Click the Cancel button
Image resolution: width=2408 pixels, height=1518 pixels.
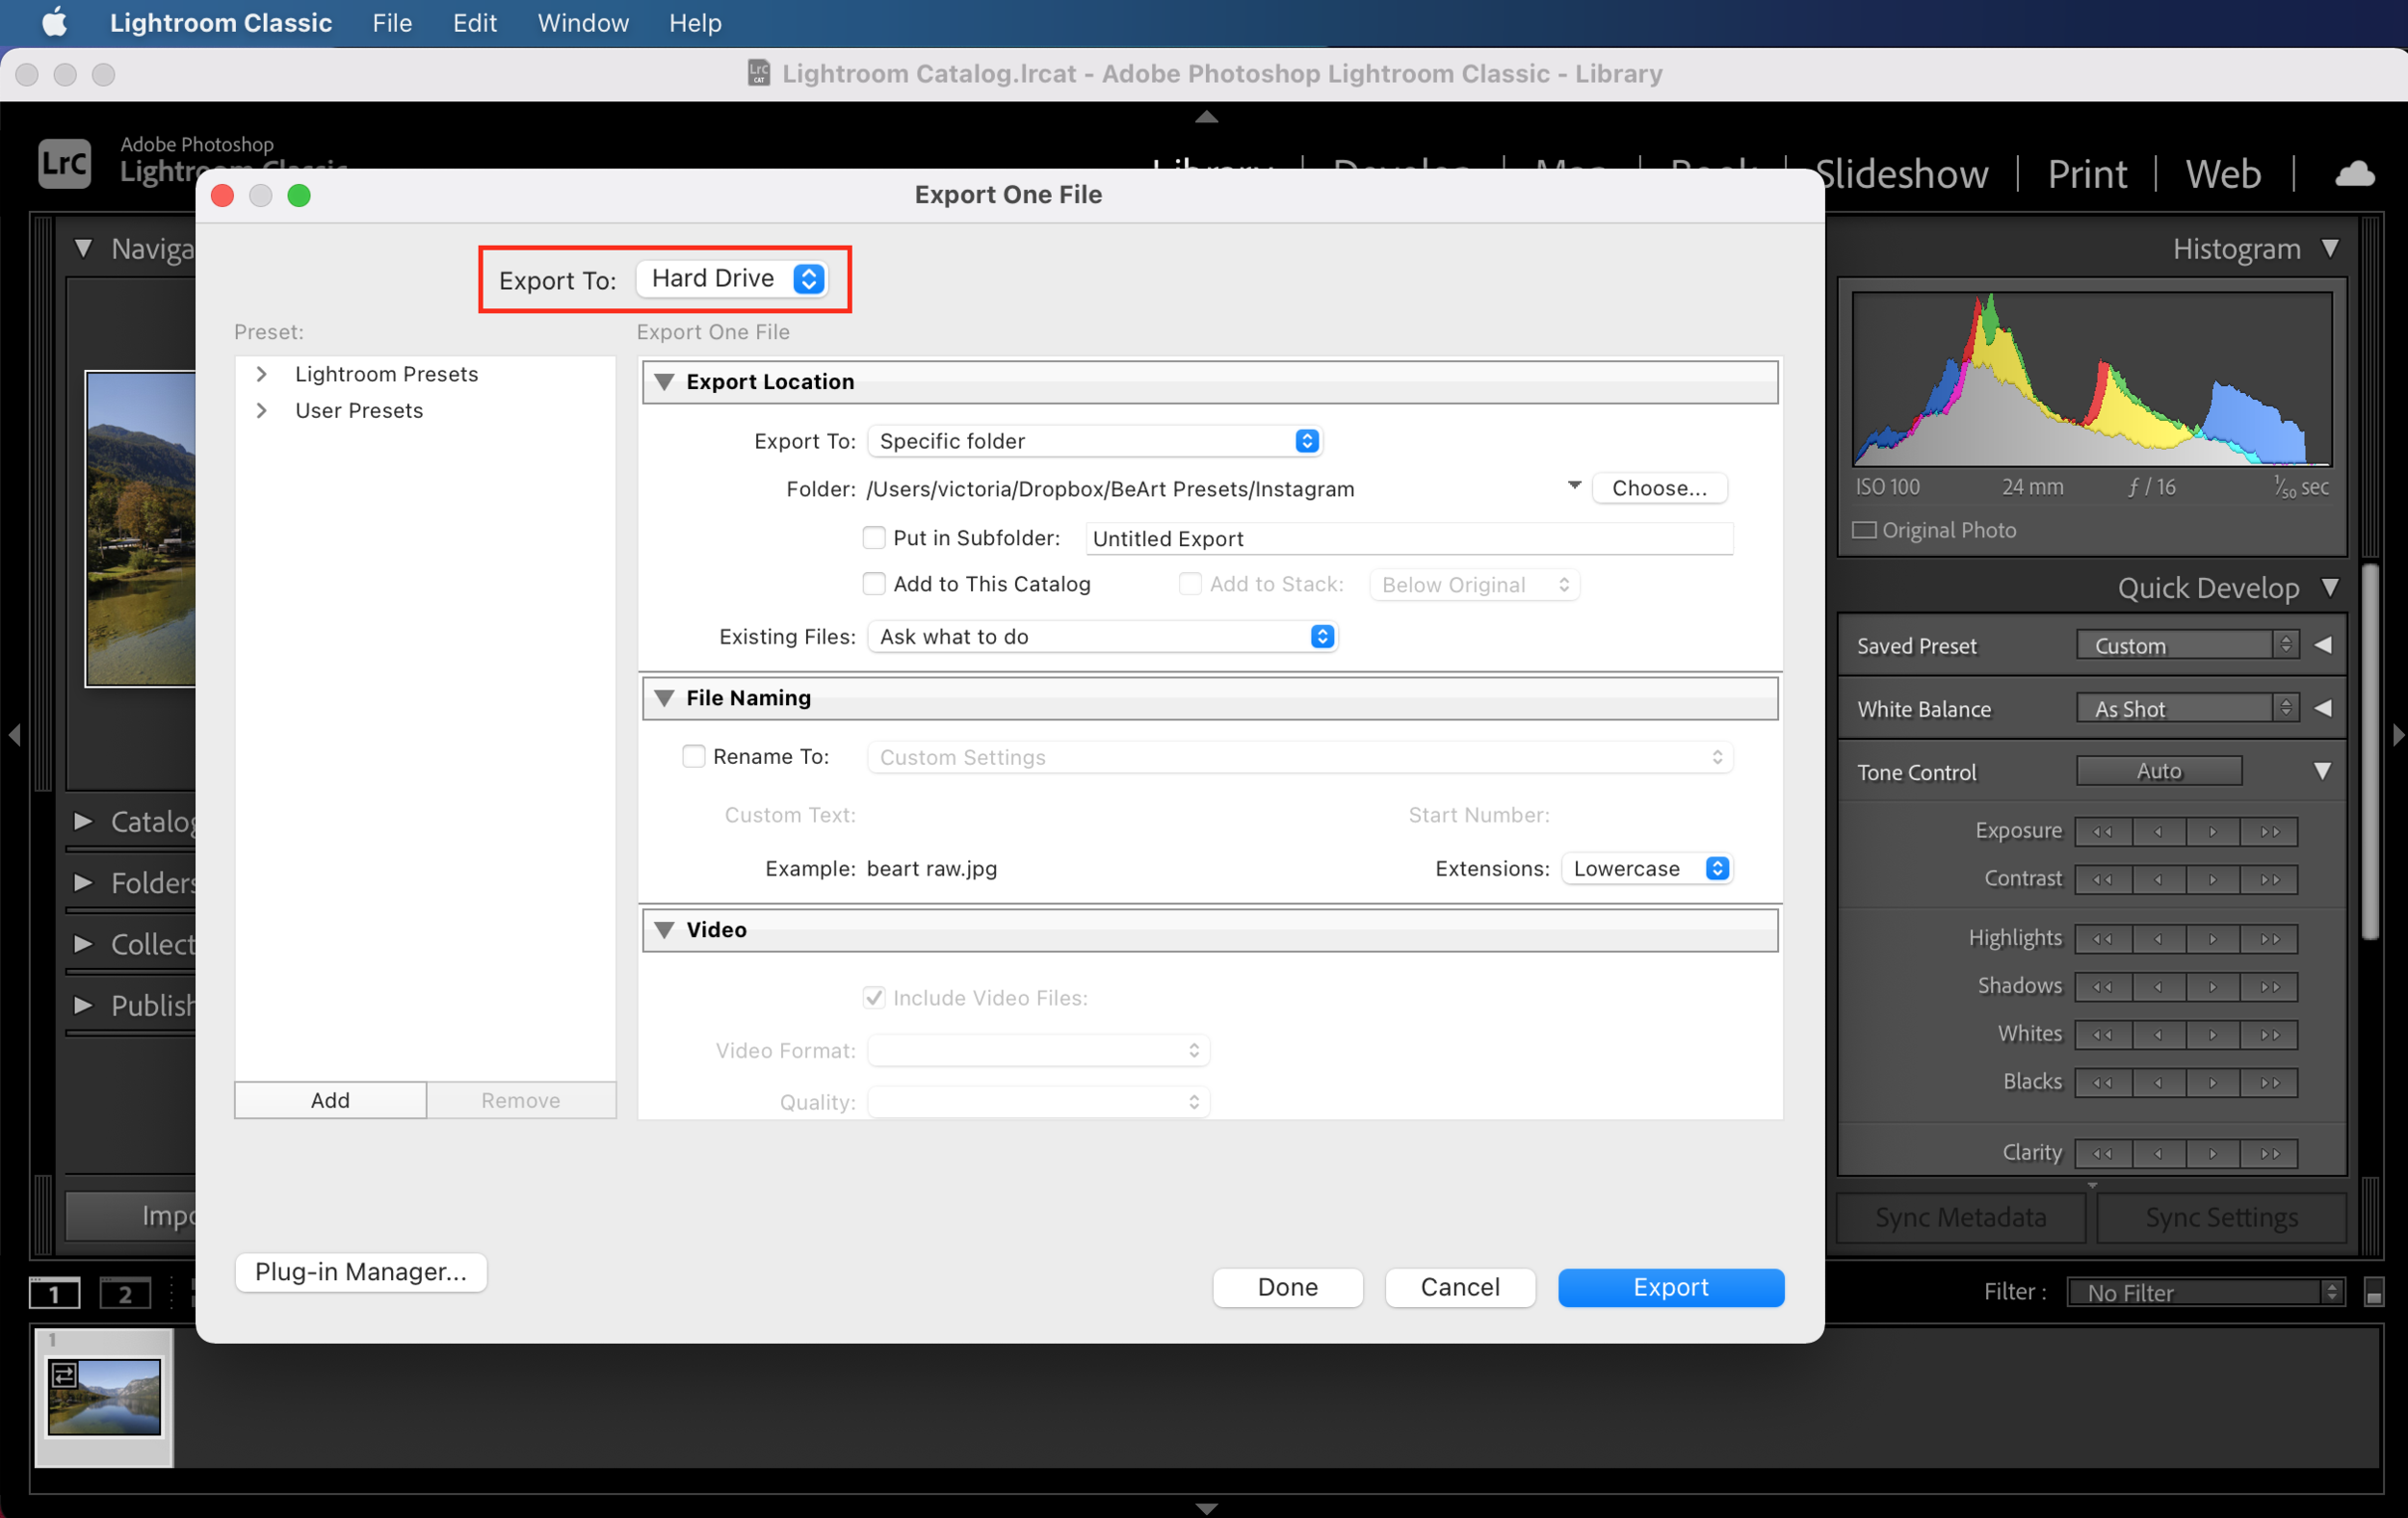tap(1460, 1287)
